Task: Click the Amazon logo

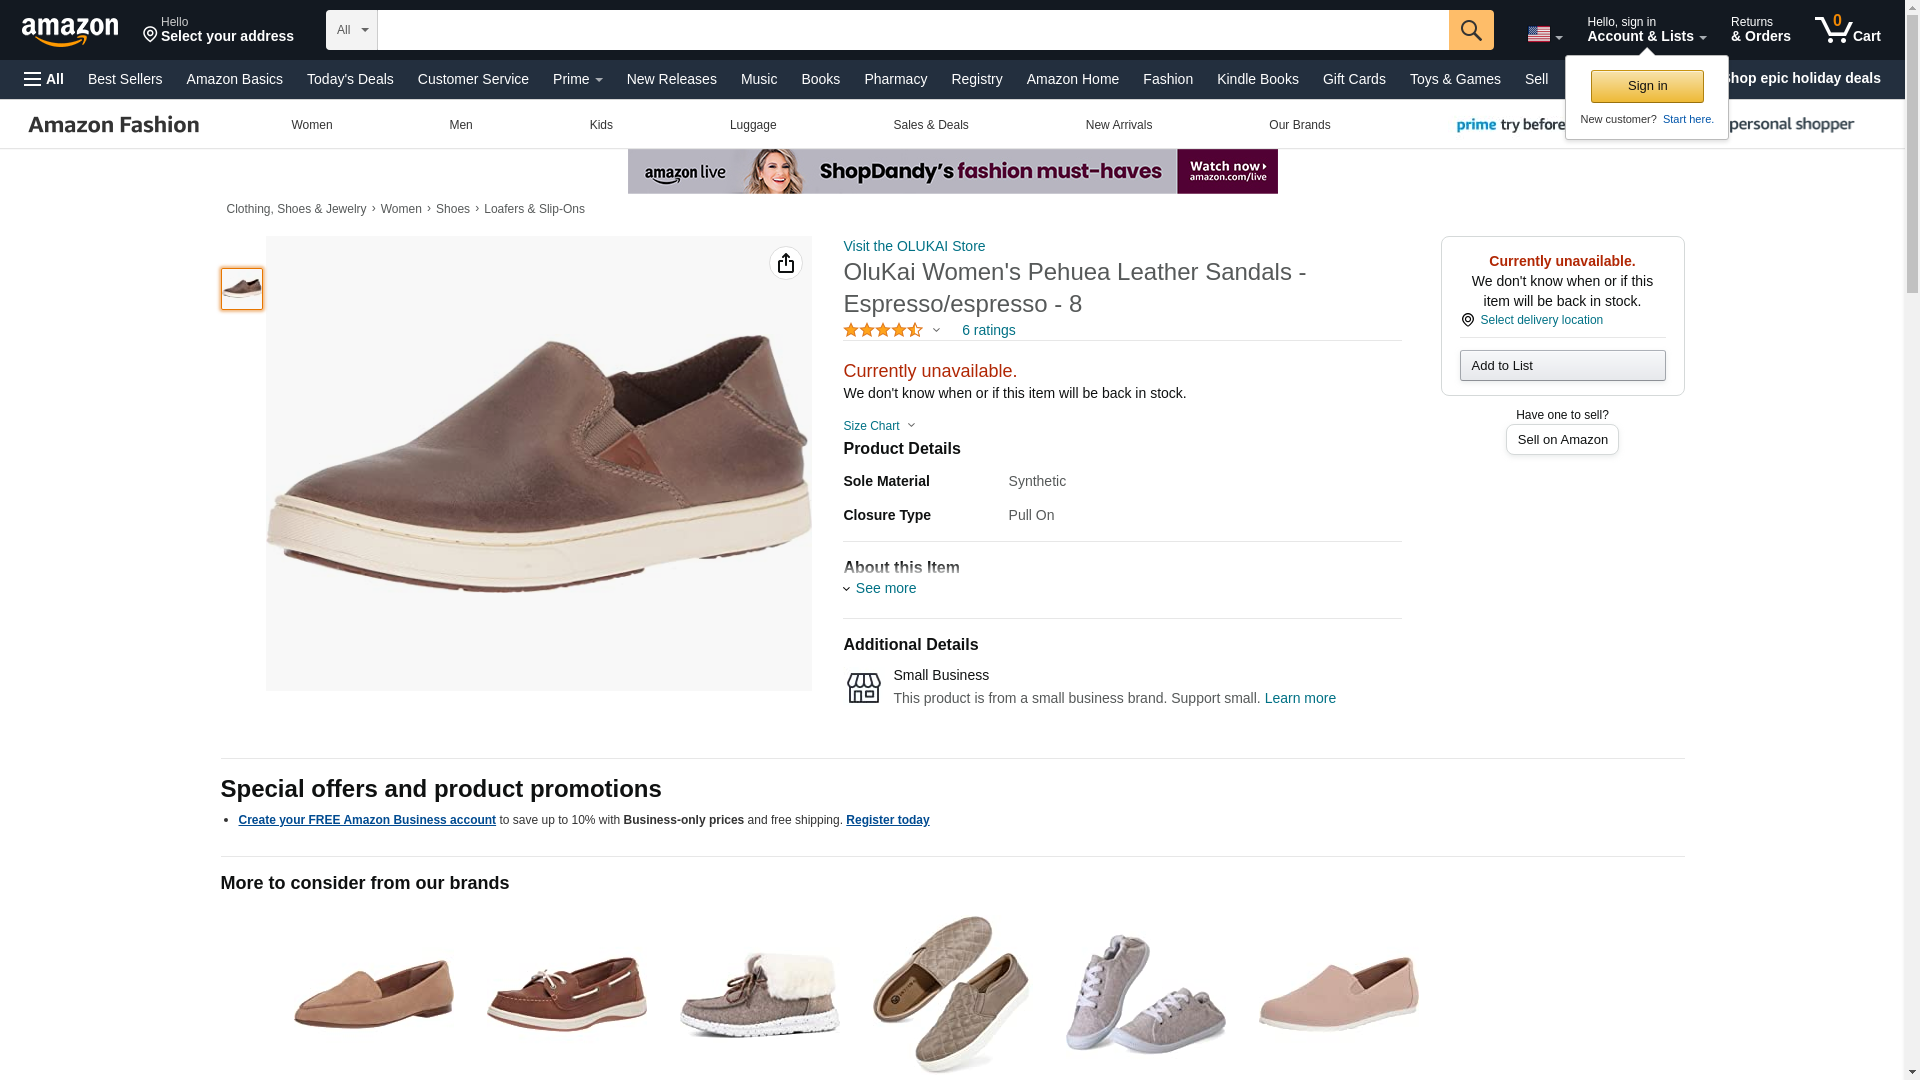Action: click(x=70, y=31)
